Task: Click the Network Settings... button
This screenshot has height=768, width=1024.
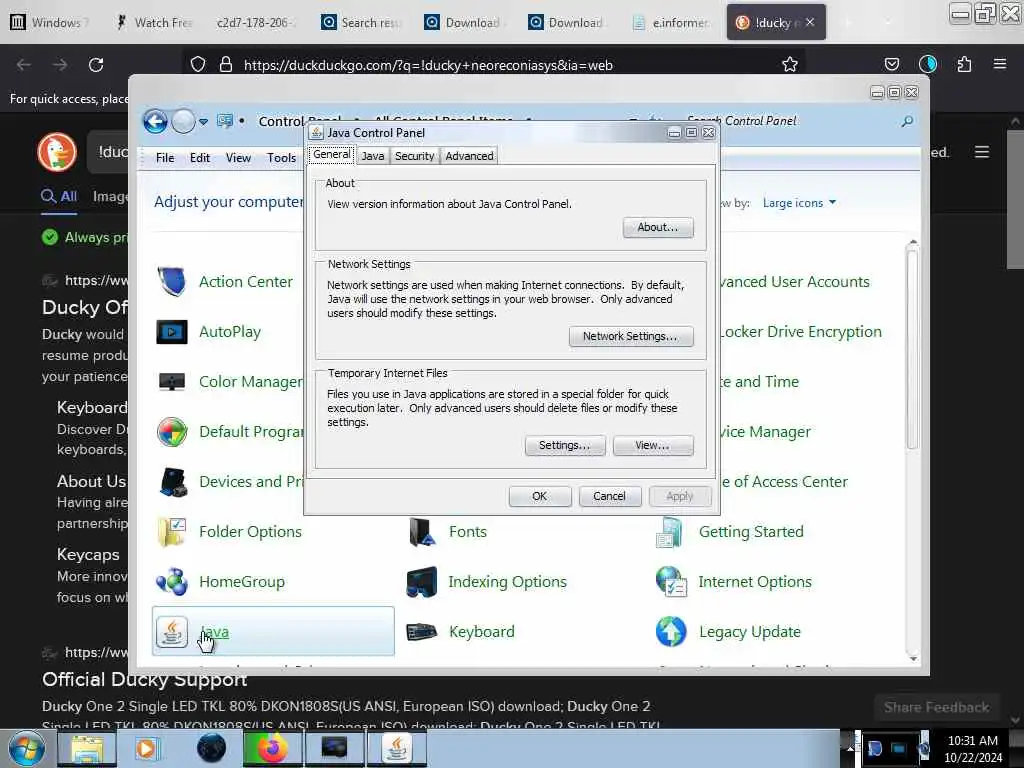Action: click(630, 336)
